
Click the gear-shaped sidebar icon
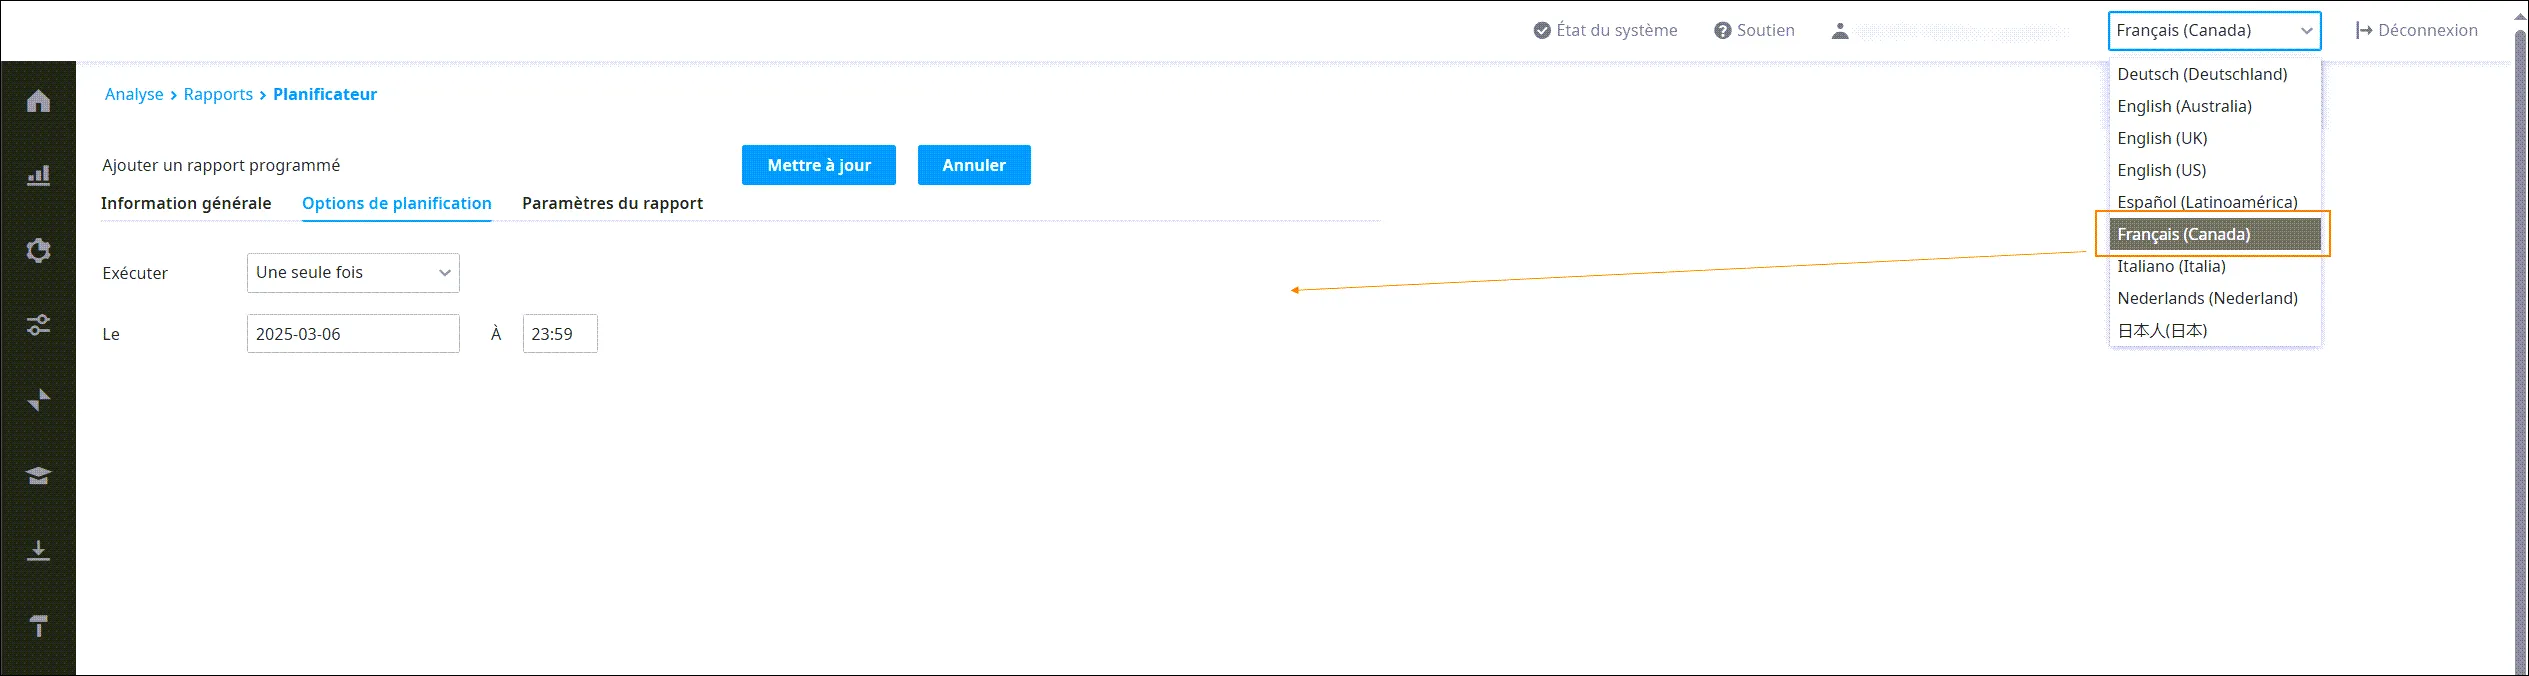point(38,250)
